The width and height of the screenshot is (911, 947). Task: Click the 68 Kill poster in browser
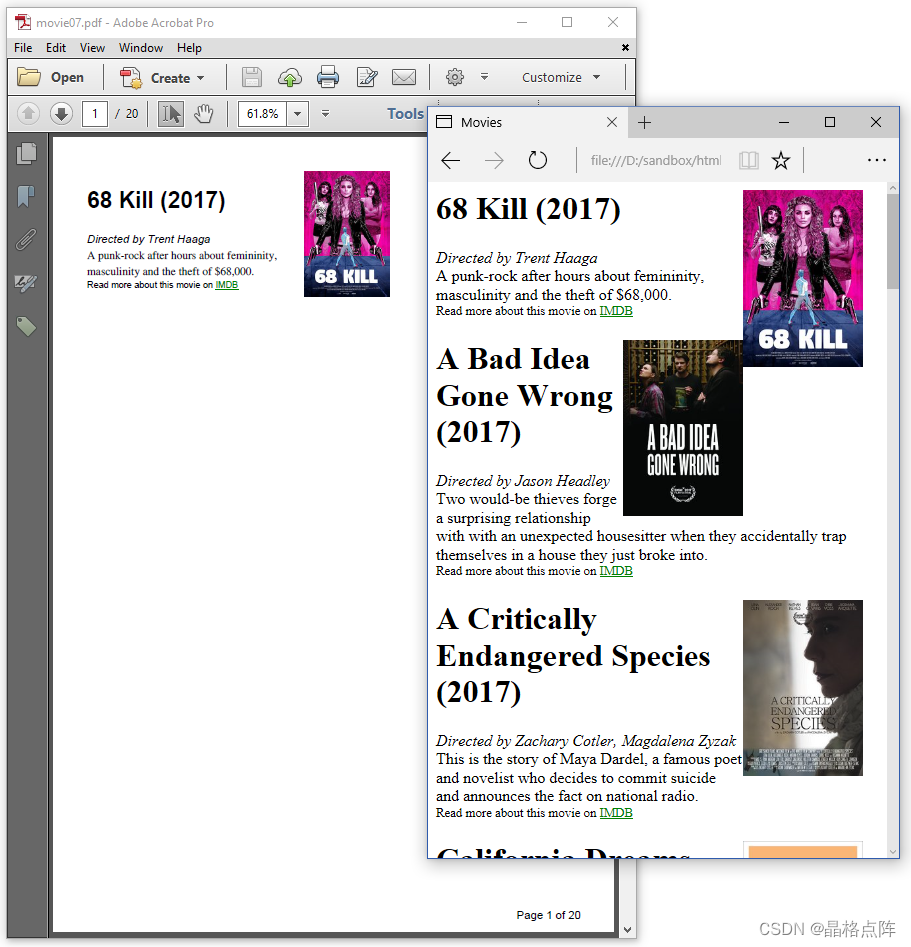(803, 278)
